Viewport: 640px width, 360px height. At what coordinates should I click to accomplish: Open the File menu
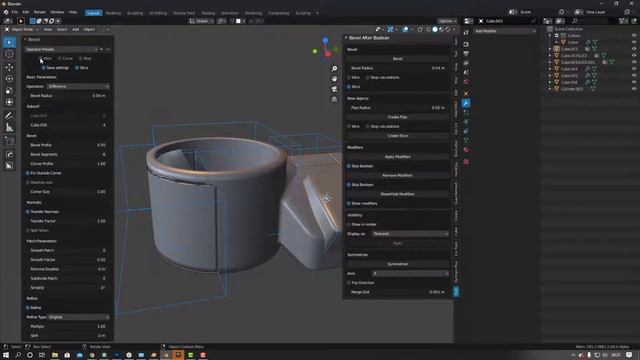[x=15, y=12]
